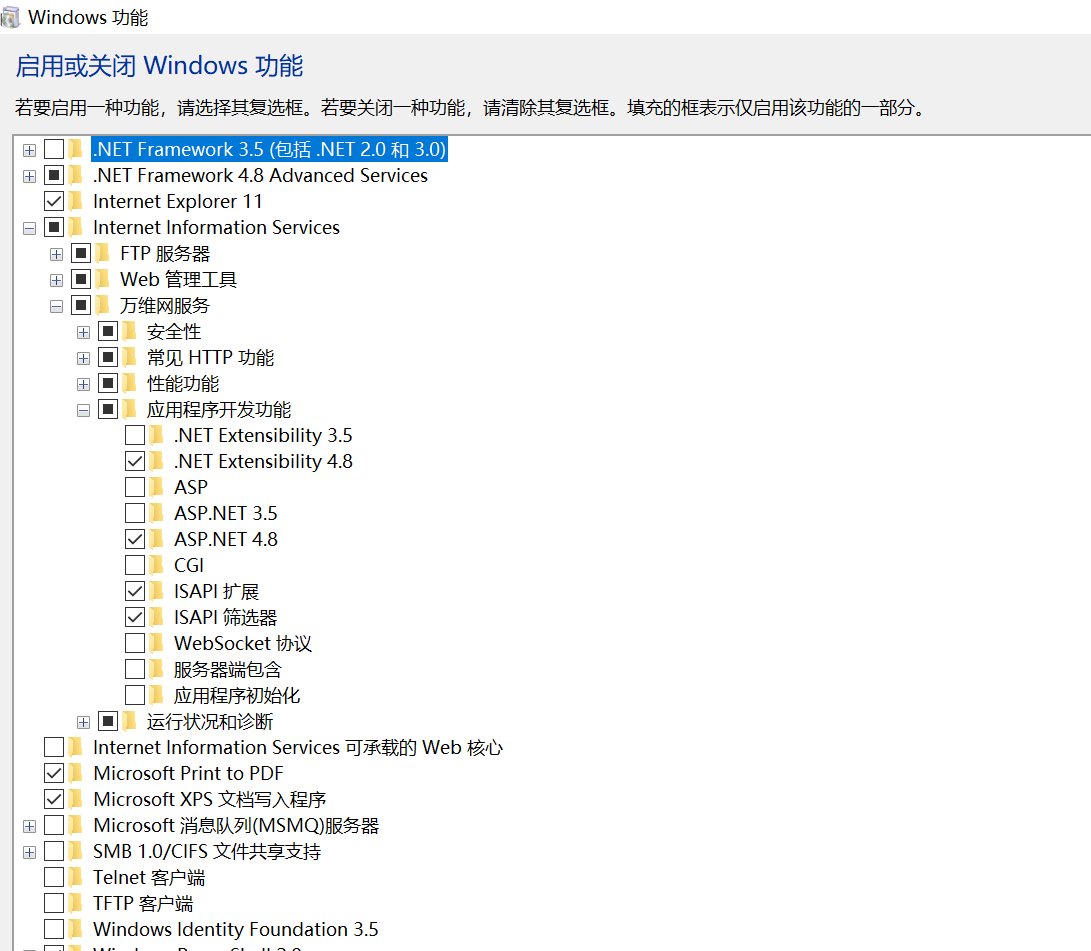Enable the CGI checkbox
The height and width of the screenshot is (951, 1091).
(x=135, y=565)
